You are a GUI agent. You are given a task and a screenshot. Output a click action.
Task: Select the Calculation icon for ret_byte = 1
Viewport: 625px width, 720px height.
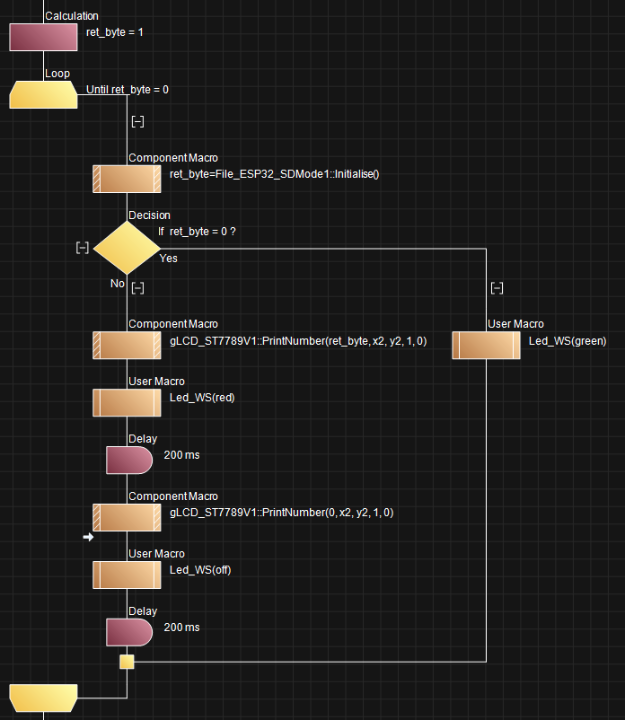click(43, 37)
